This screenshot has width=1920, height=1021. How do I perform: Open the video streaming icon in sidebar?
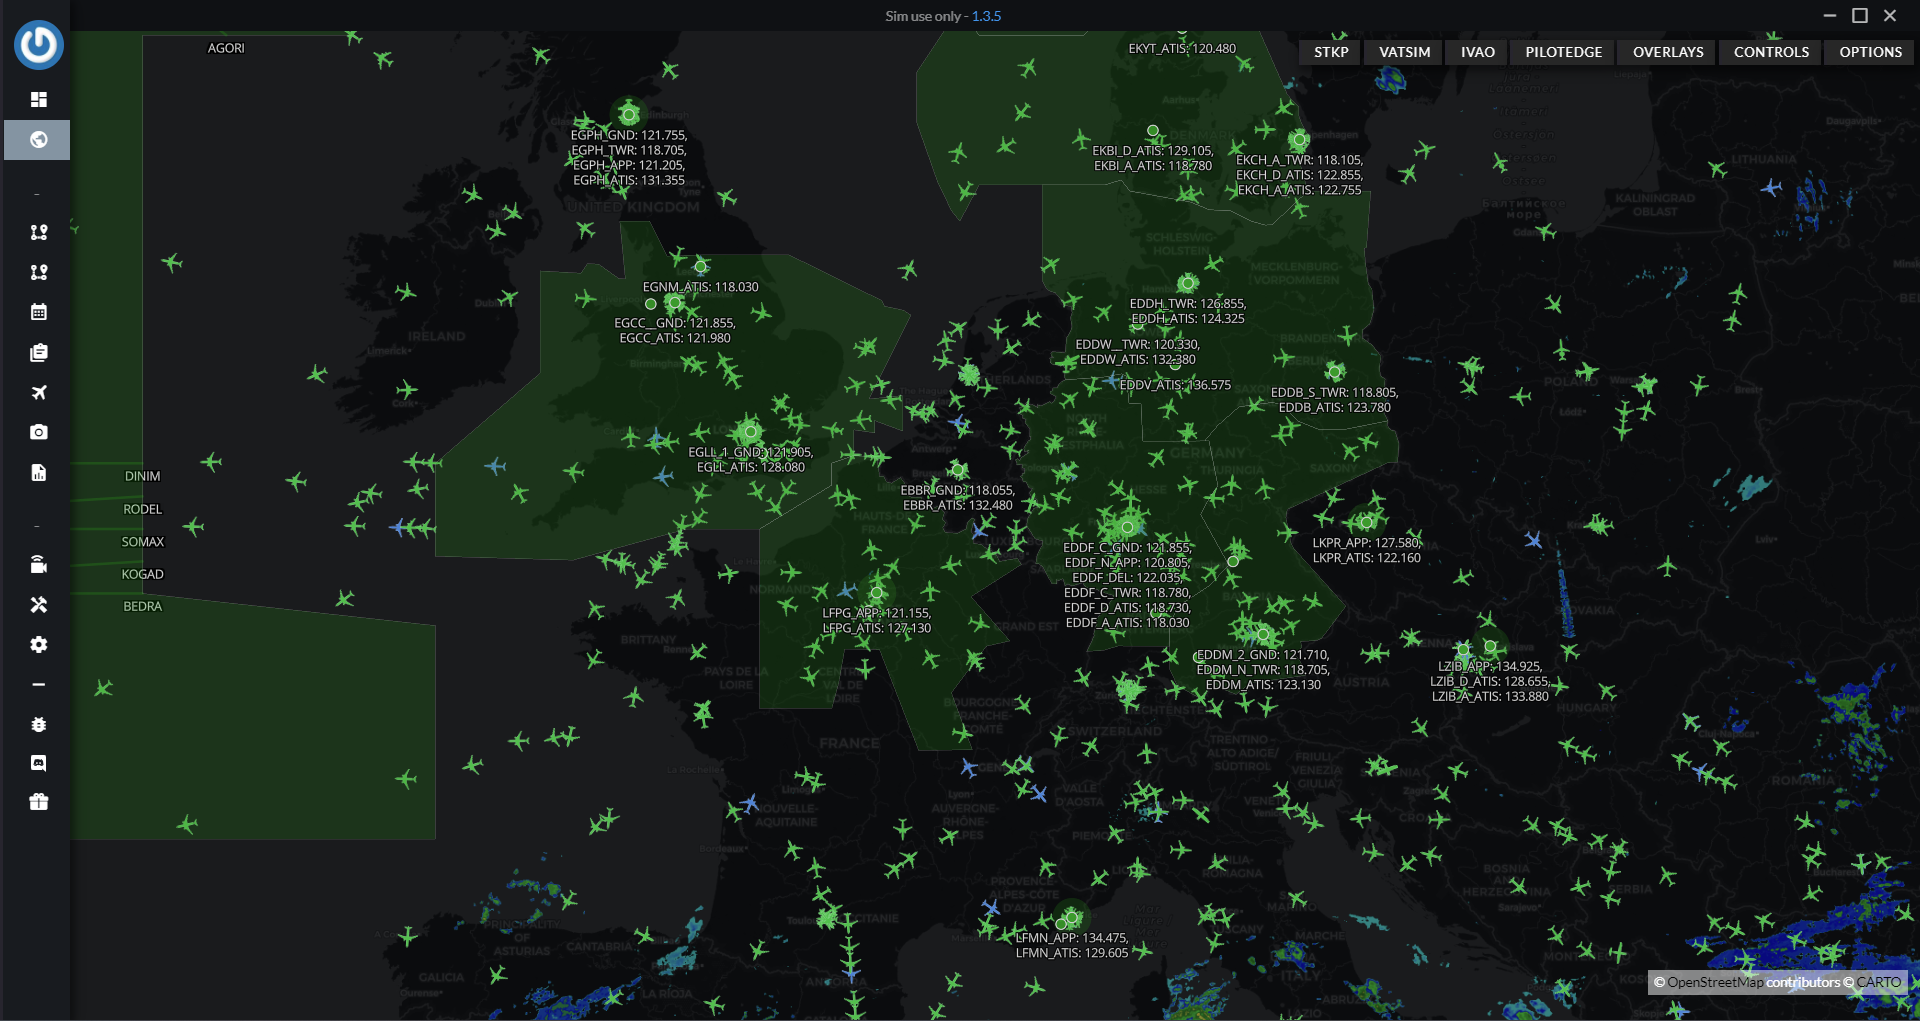point(38,563)
